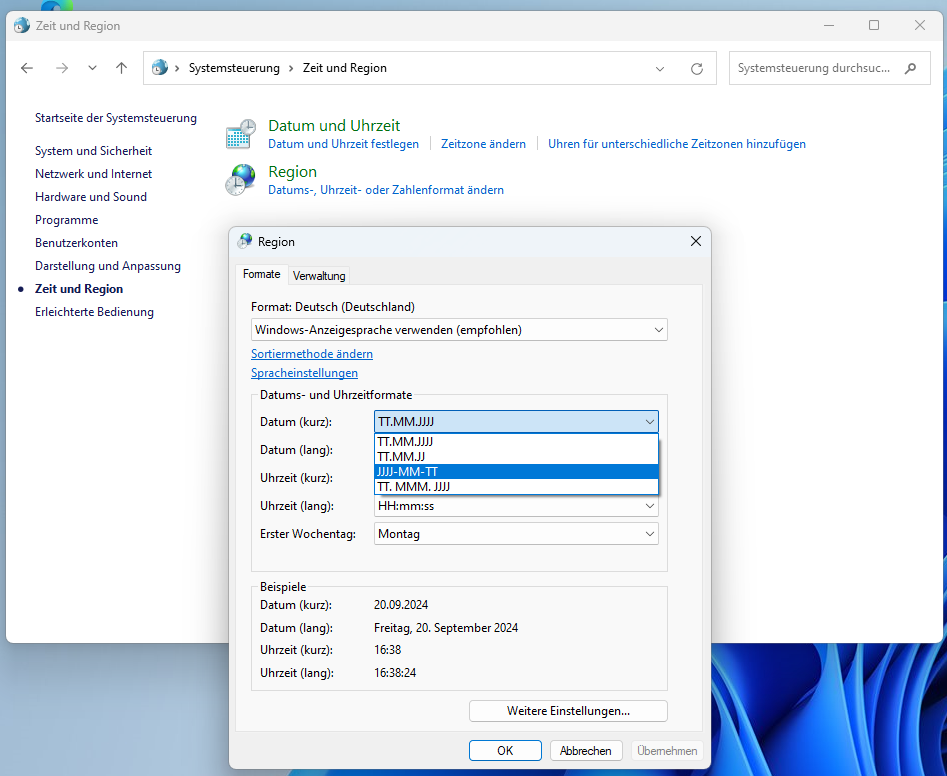The width and height of the screenshot is (947, 776).
Task: Open the Datum und Uhrzeit calendar icon
Action: coord(240,134)
